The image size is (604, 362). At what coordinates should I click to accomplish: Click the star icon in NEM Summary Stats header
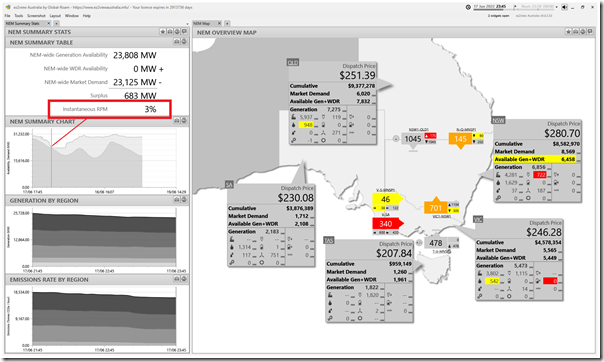163,32
